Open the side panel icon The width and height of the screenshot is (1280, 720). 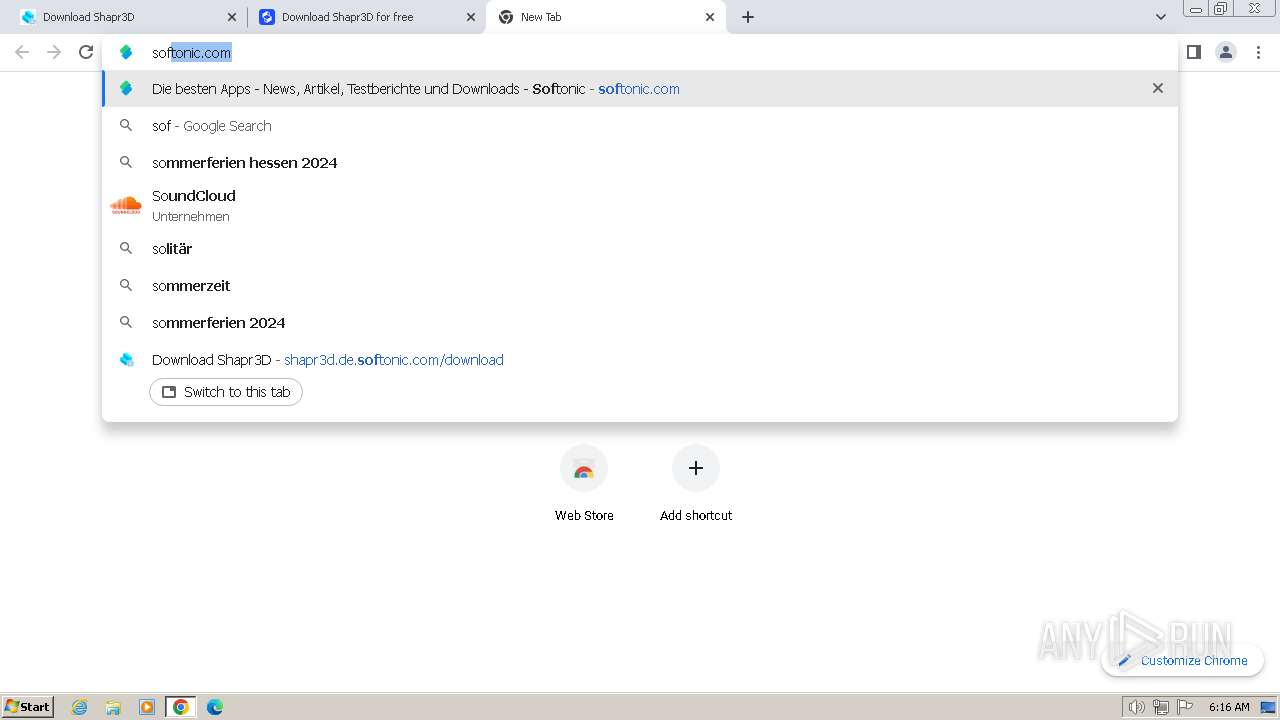click(x=1194, y=52)
